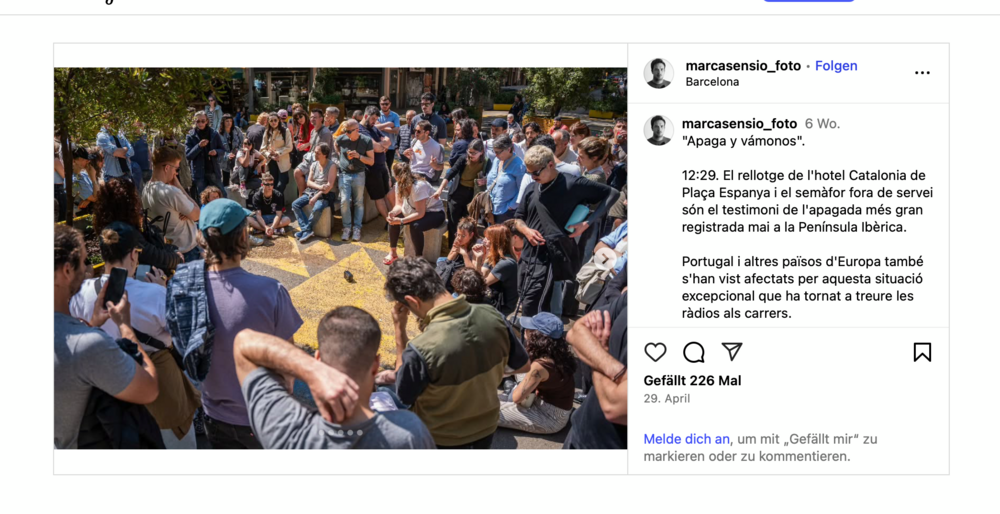Open the '6 Wo.' timestamp next to the username
1000x514 pixels.
coord(822,124)
